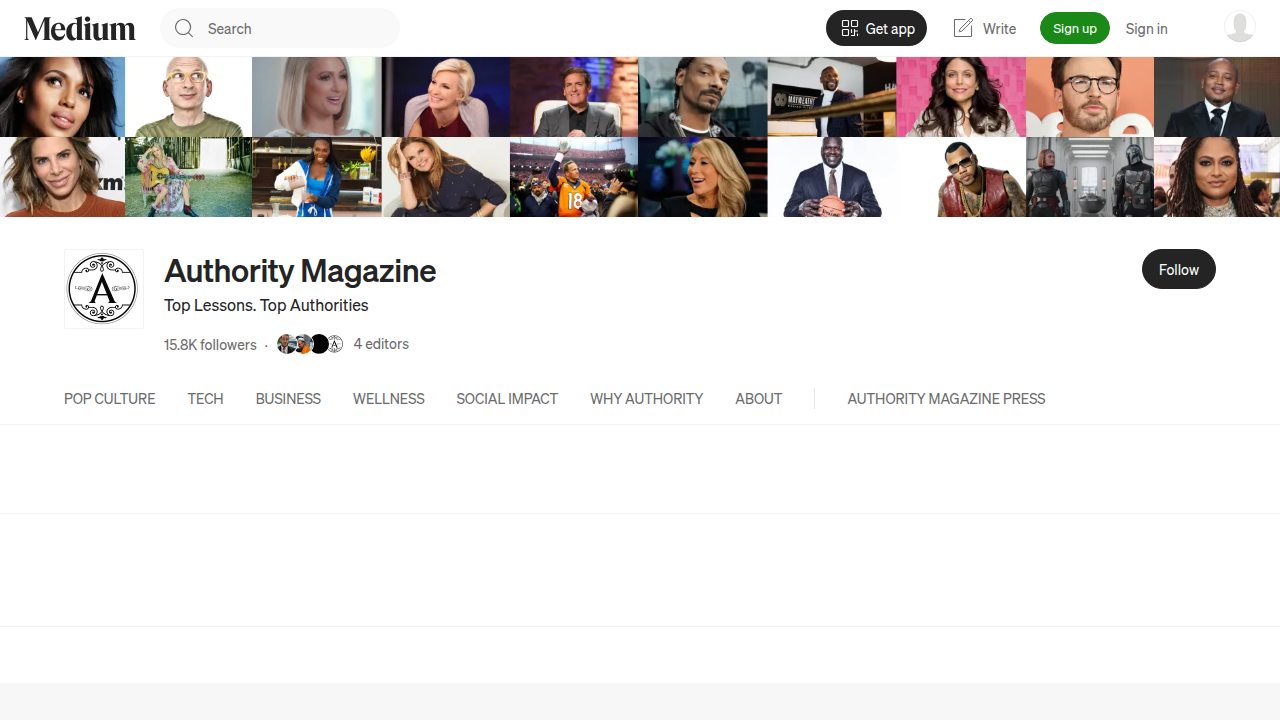This screenshot has height=720, width=1280.
Task: Open the POP CULTURE tab
Action: tap(110, 399)
